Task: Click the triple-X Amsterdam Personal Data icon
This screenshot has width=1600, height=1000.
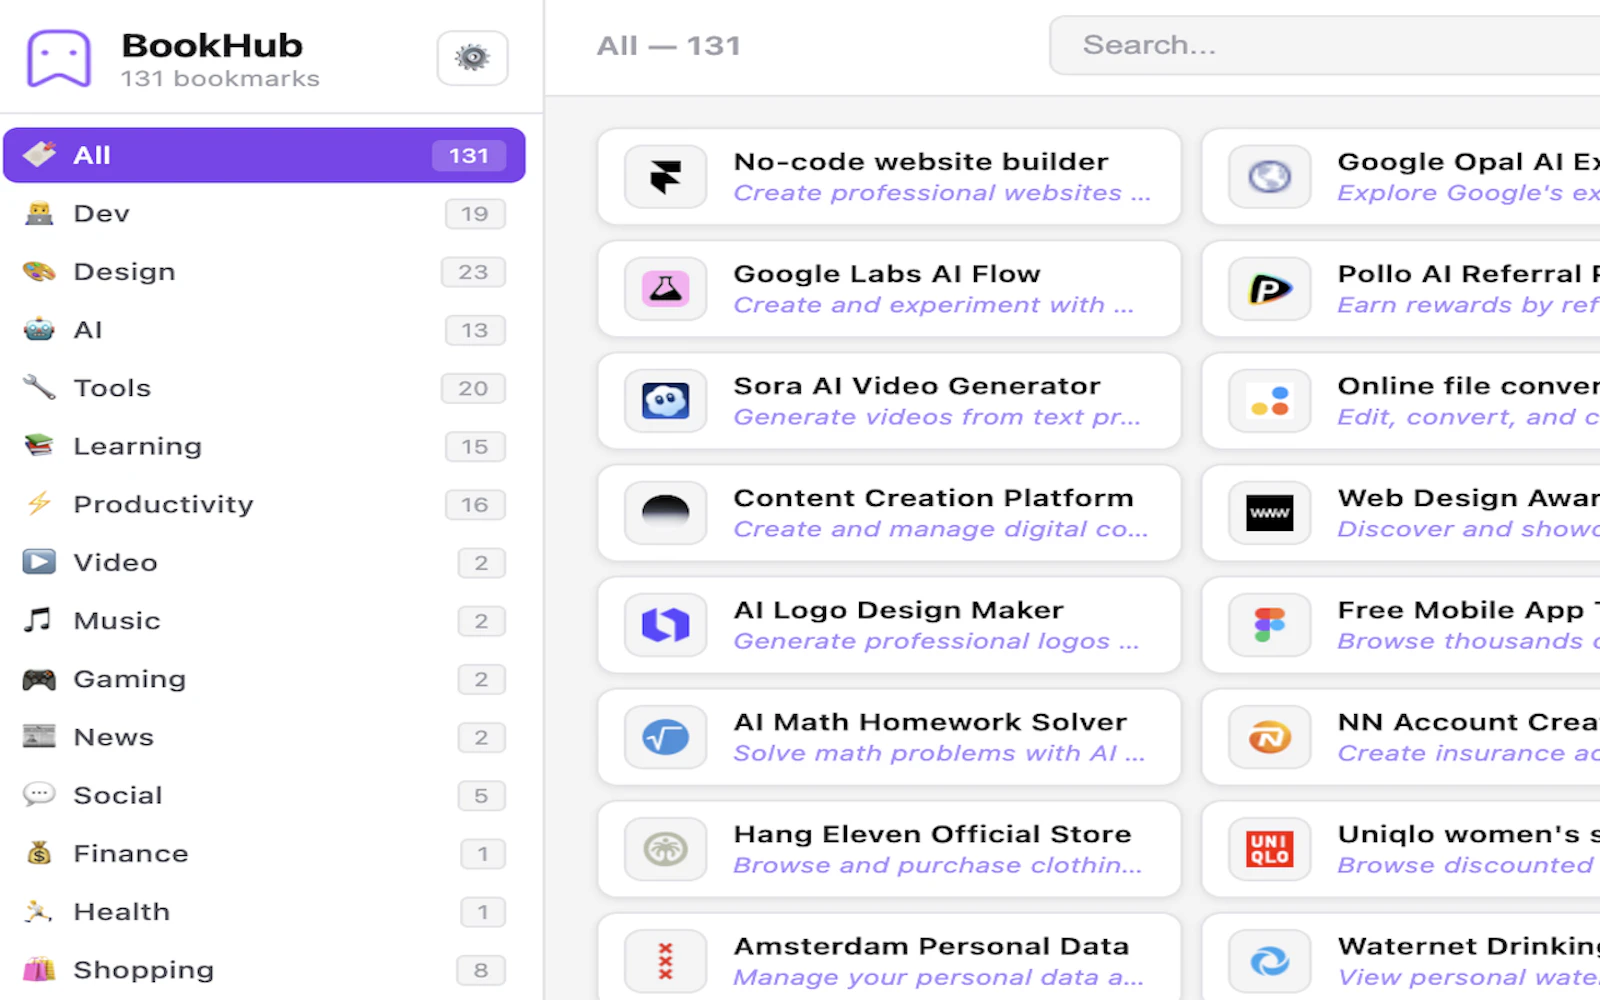Action: point(665,961)
